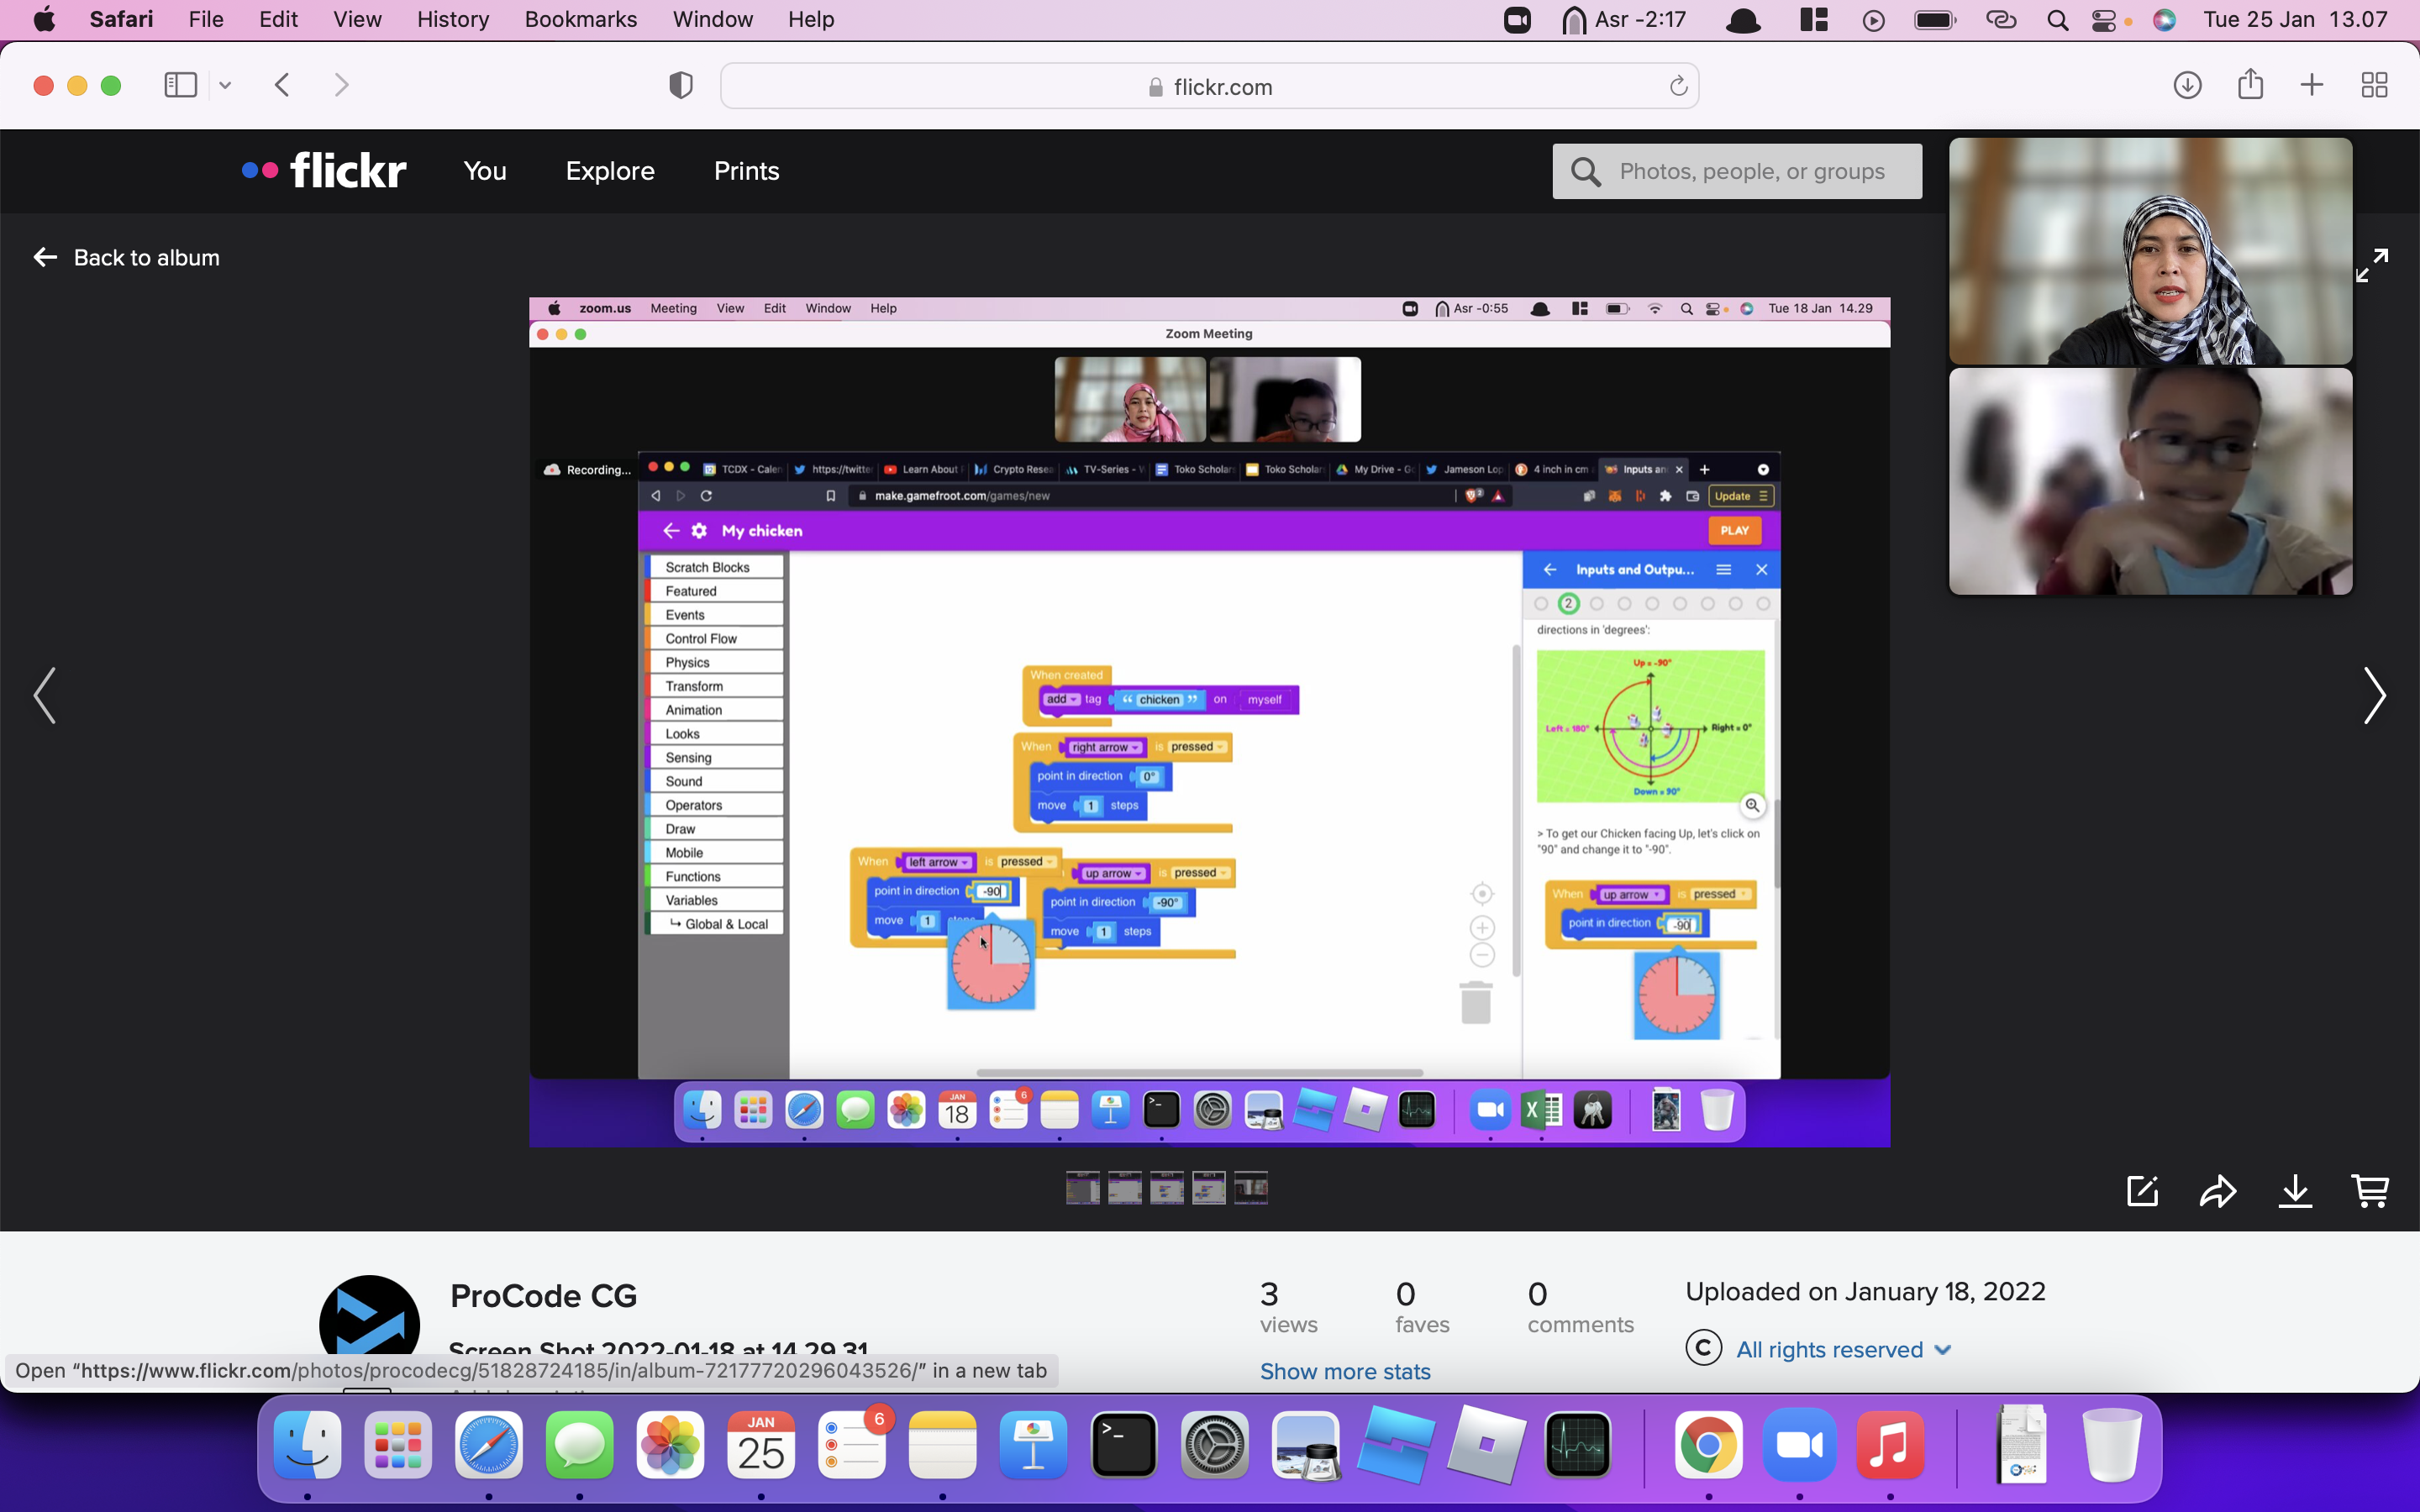Show the Safari tab overview grid
The image size is (2420, 1512).
pos(2374,85)
